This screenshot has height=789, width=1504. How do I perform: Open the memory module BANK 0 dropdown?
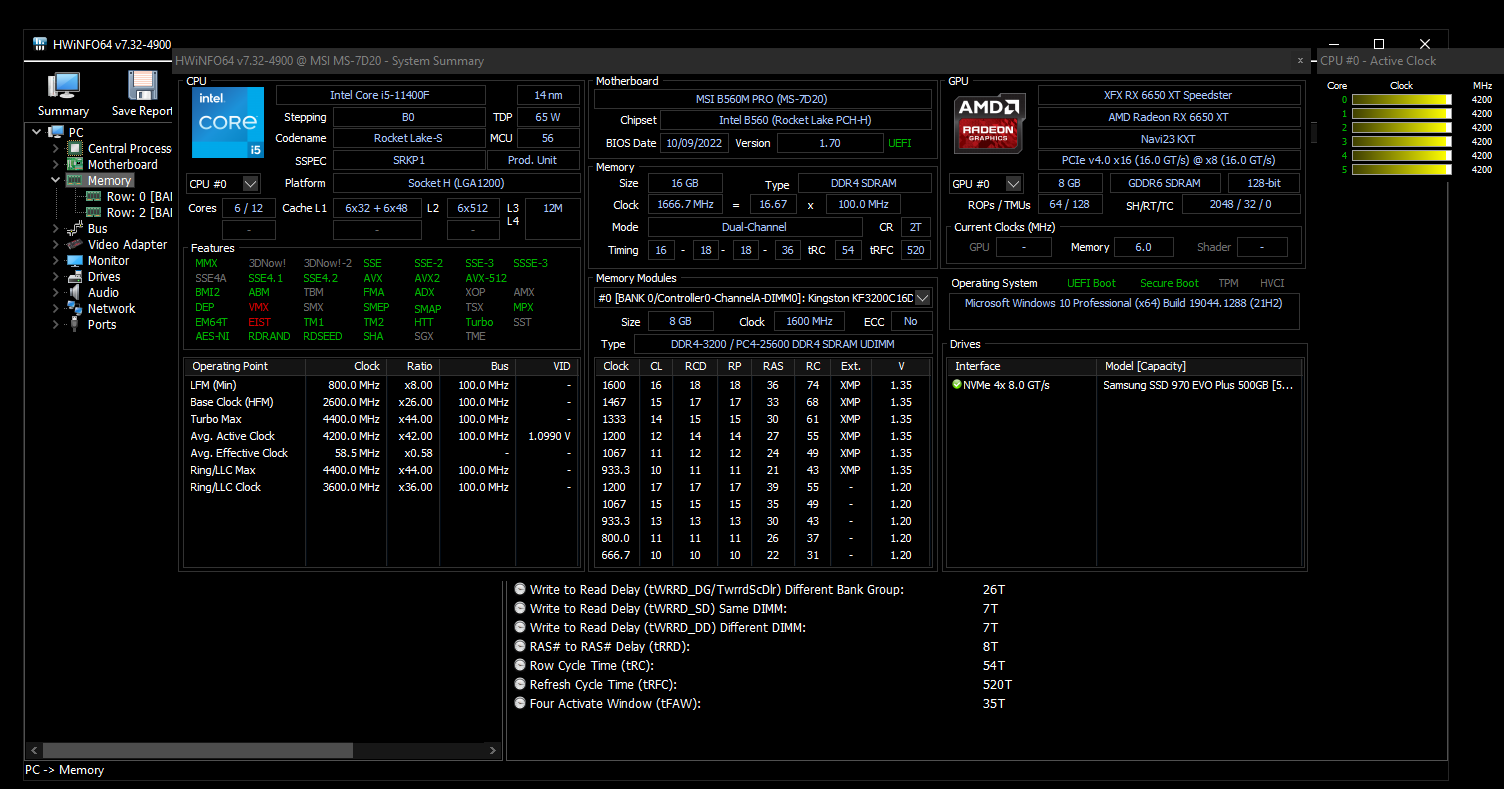[x=922, y=298]
